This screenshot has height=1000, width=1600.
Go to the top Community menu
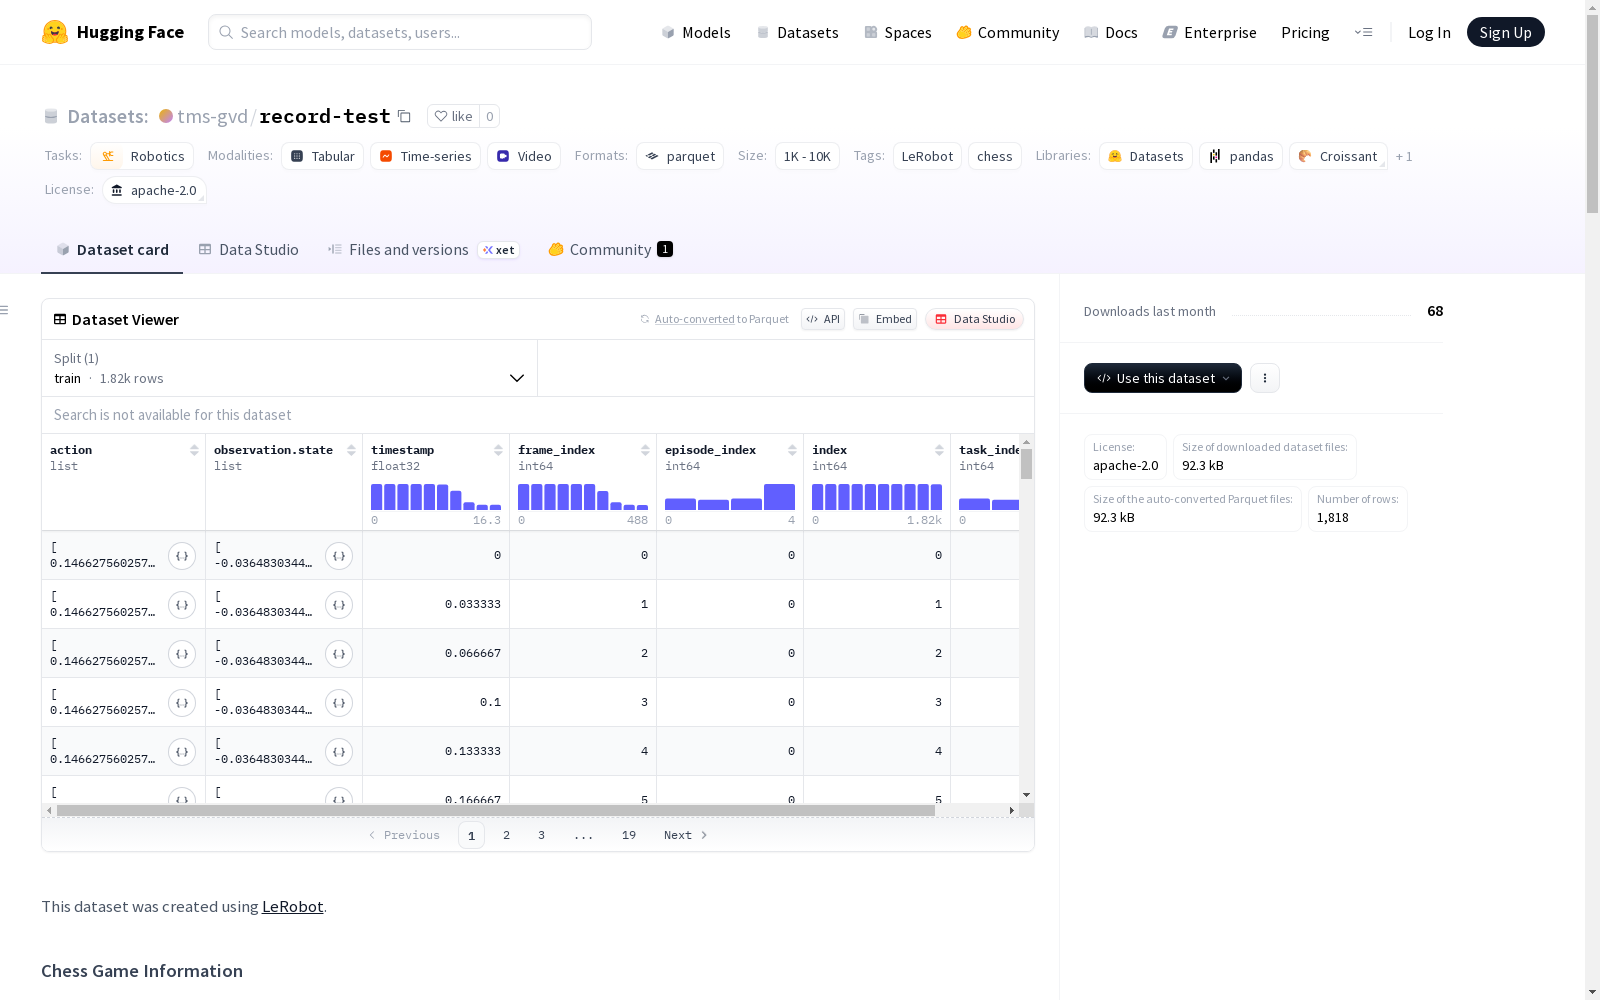(1008, 32)
